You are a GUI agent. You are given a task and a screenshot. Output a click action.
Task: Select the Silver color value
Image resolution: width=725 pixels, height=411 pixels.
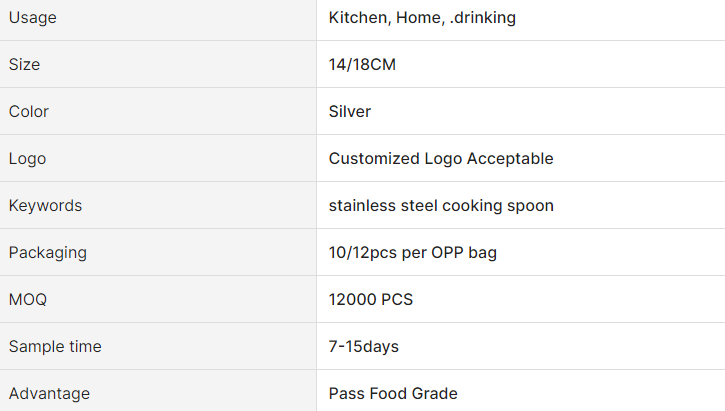pyautogui.click(x=350, y=112)
